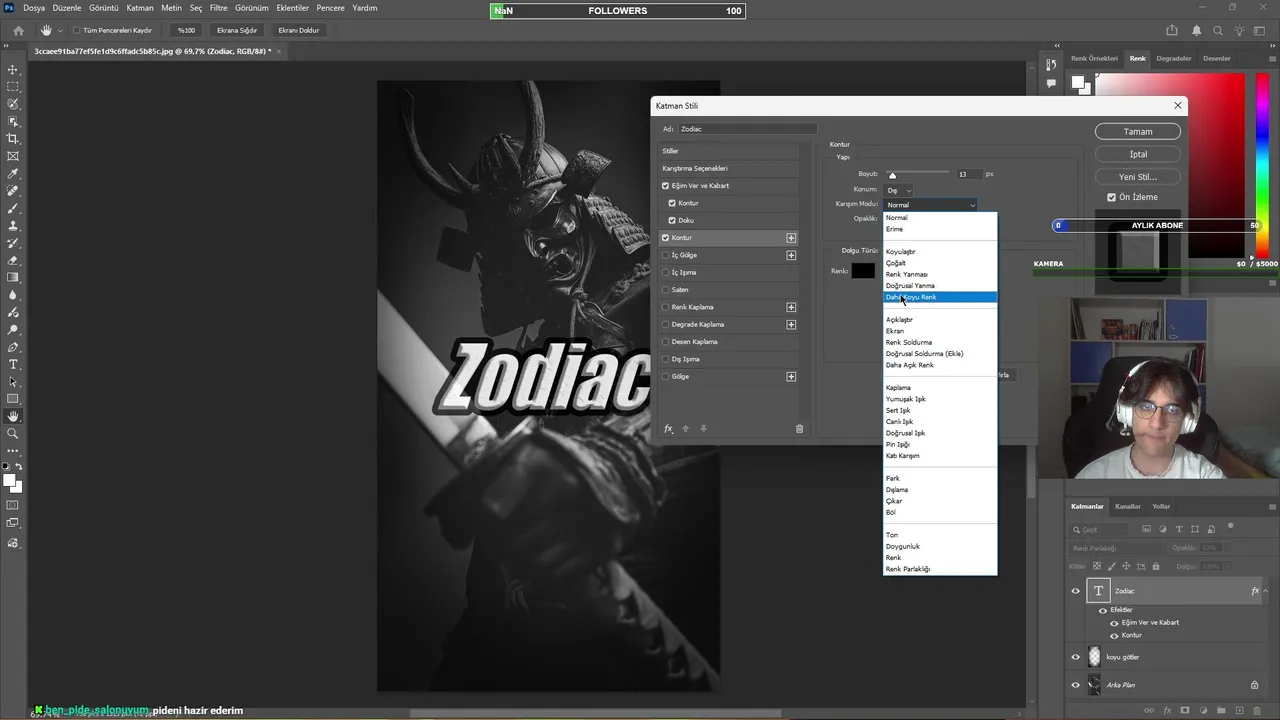This screenshot has width=1280, height=720.
Task: Select the Brush tool
Action: click(13, 208)
